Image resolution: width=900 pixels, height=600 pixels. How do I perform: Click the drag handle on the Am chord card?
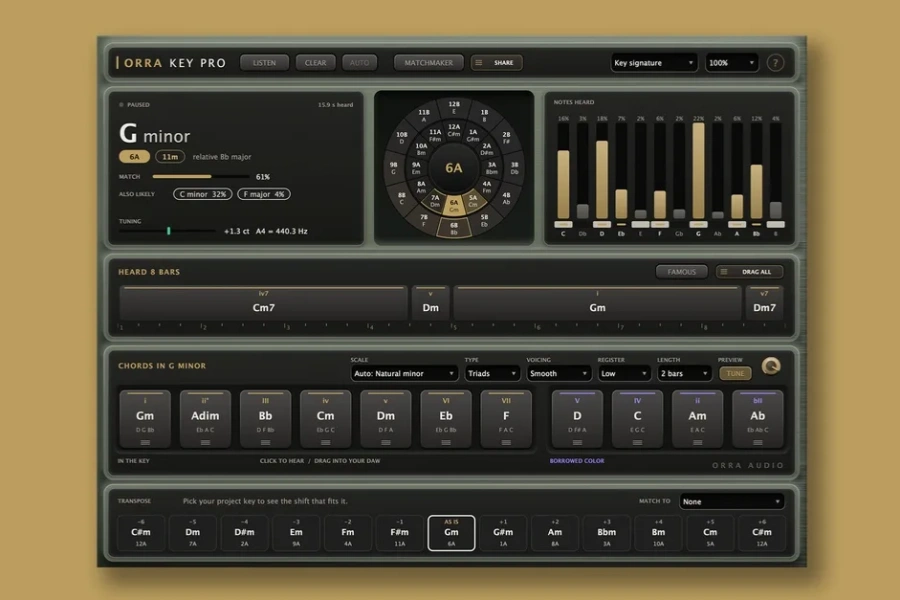point(697,442)
